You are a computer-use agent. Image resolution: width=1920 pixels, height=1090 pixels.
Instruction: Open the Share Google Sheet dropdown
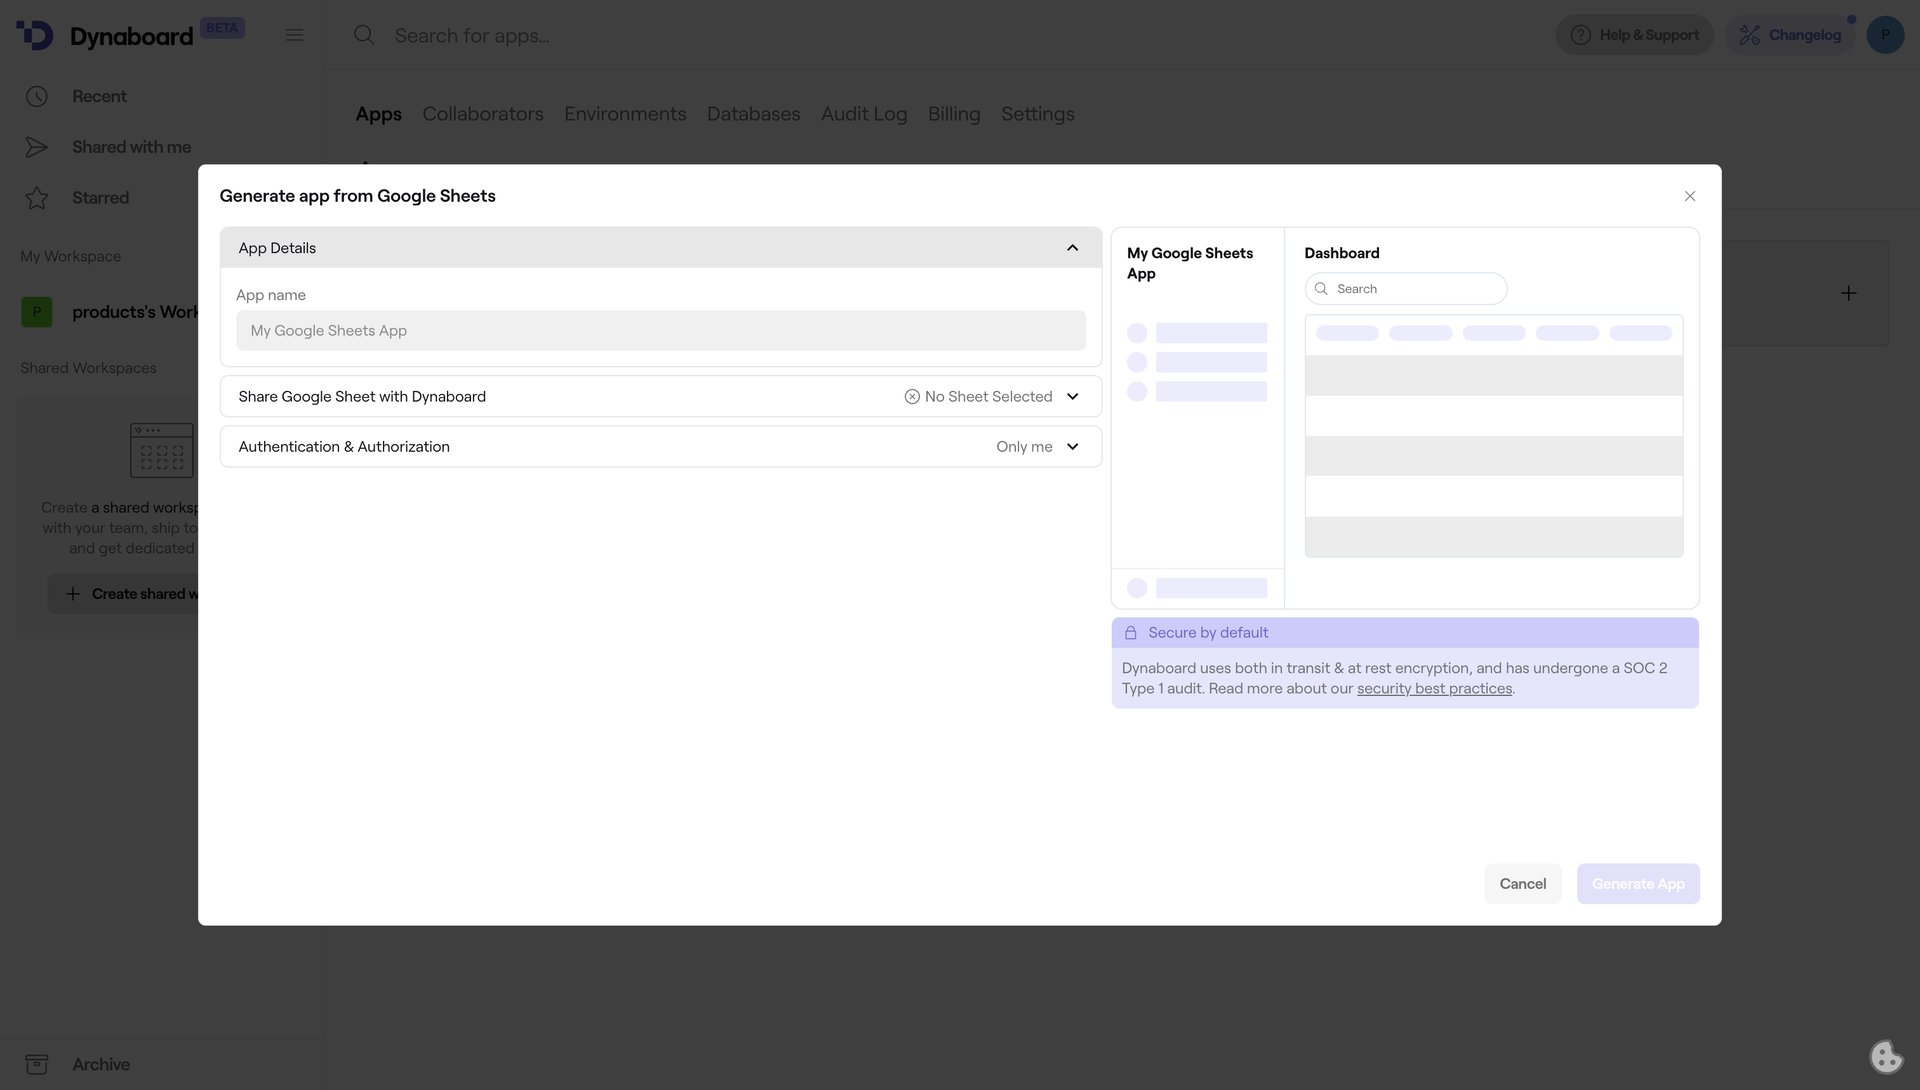(x=1072, y=396)
